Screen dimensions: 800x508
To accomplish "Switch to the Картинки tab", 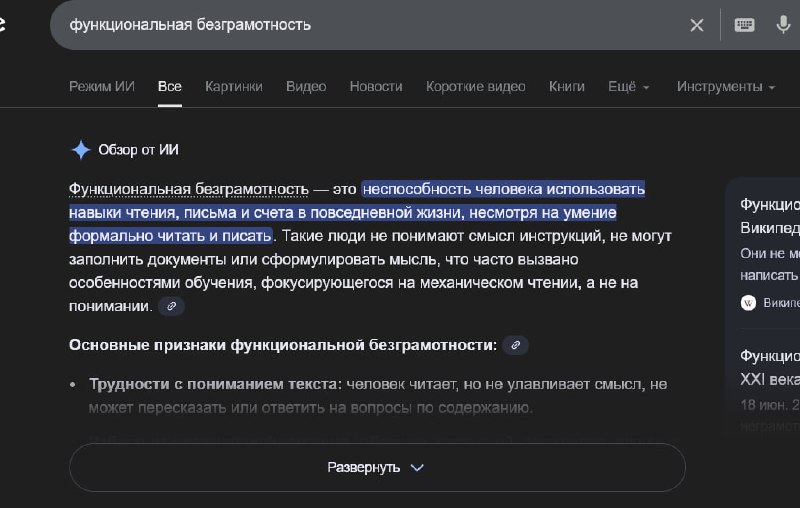I will click(233, 87).
